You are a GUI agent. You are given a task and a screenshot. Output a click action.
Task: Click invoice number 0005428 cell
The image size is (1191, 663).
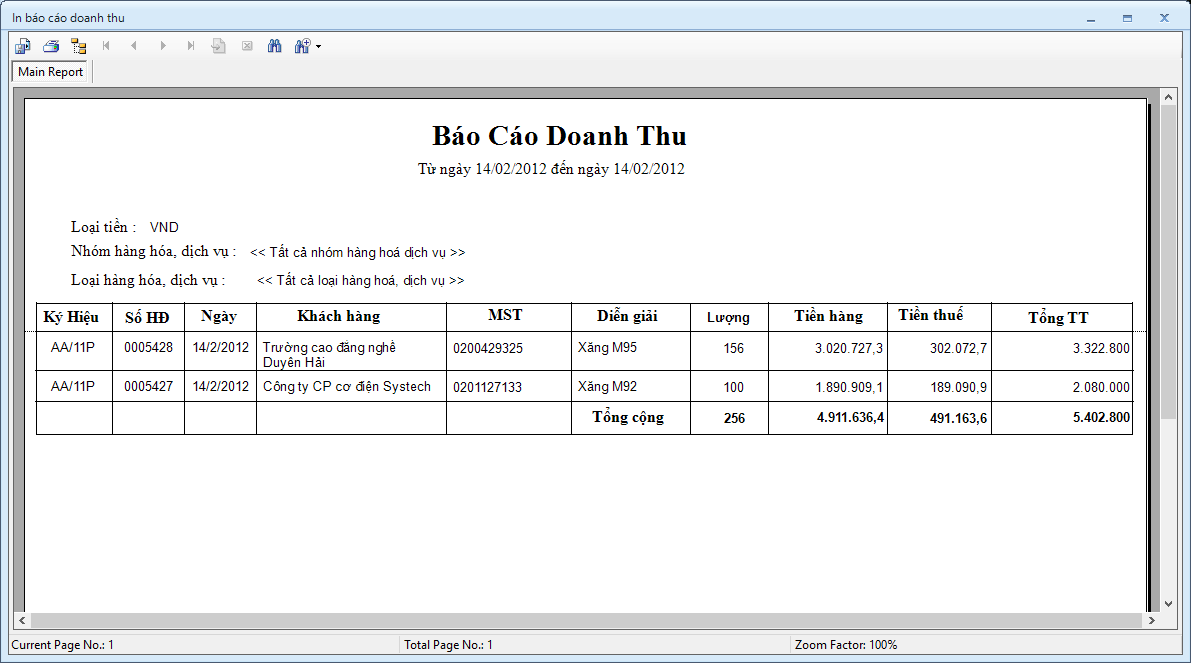pos(148,348)
